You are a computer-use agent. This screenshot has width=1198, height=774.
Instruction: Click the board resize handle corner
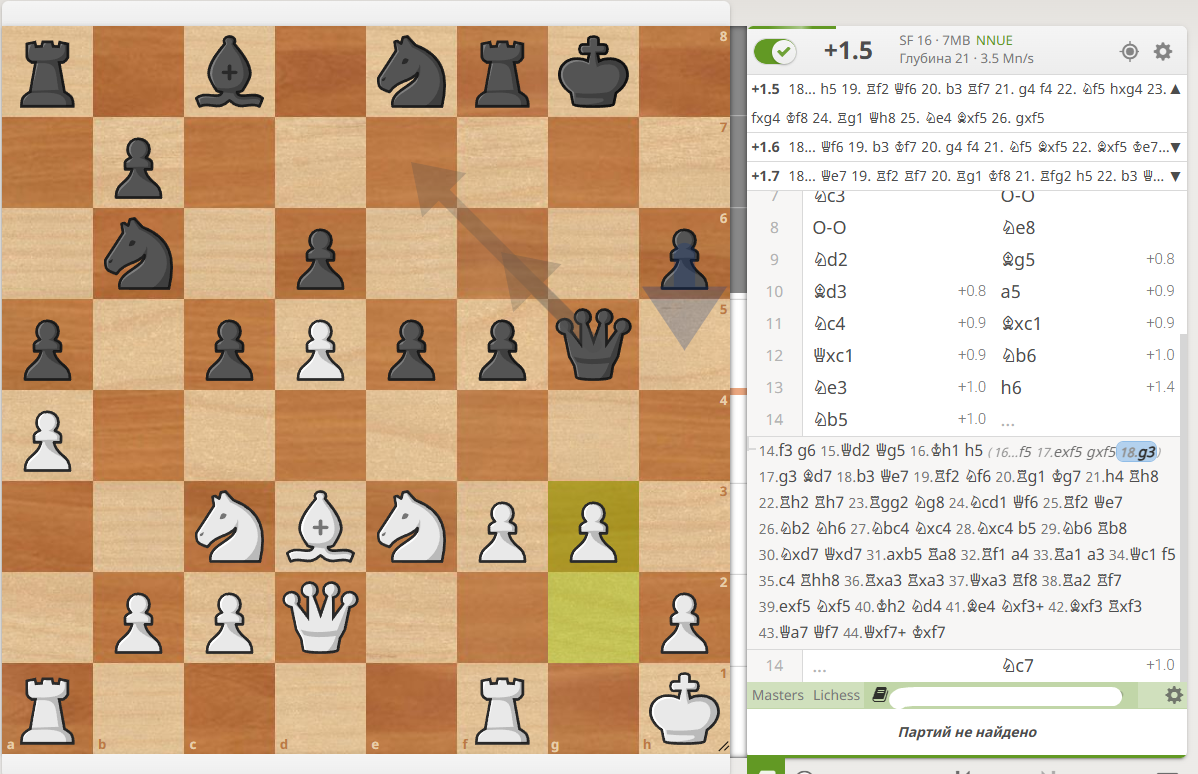click(x=723, y=746)
